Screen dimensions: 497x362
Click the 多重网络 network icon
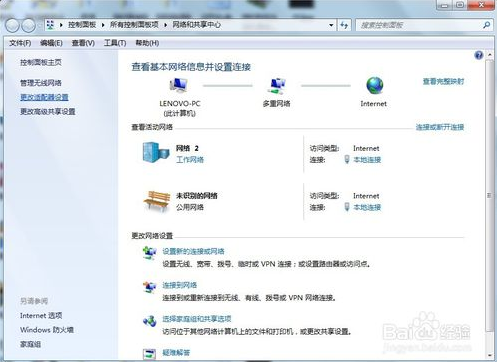point(277,86)
